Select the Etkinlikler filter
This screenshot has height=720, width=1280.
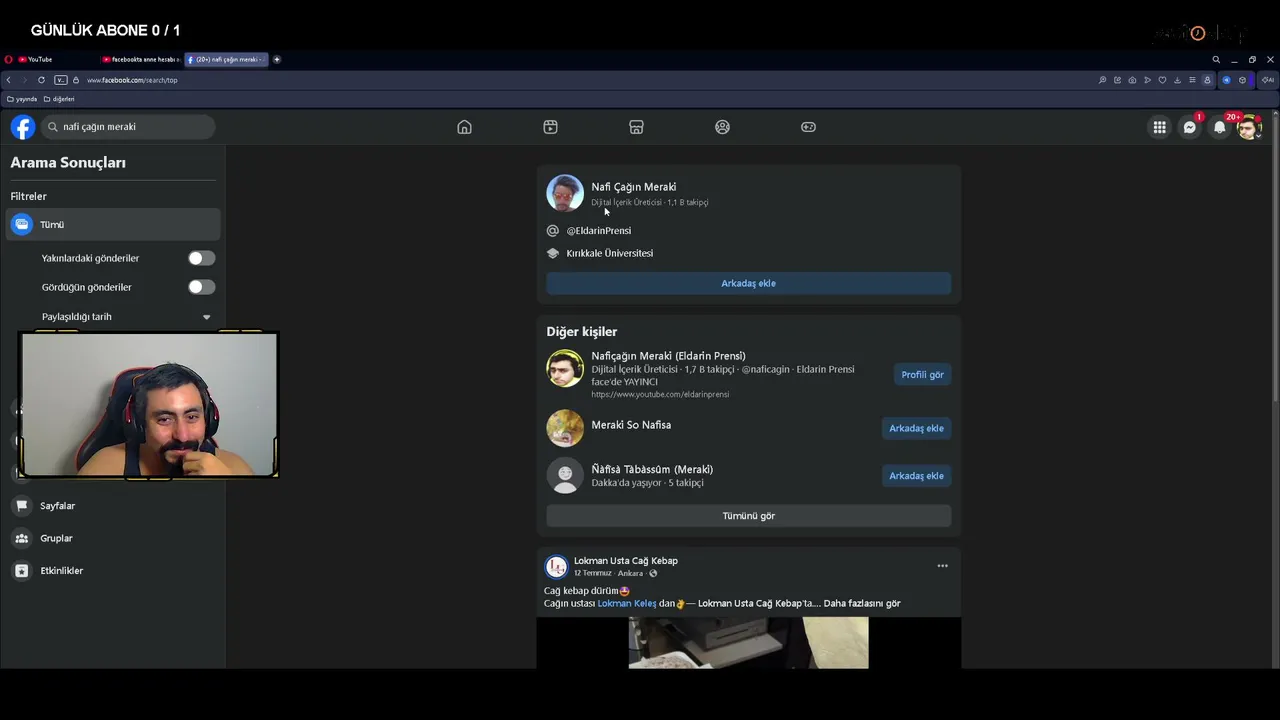[x=113, y=571]
